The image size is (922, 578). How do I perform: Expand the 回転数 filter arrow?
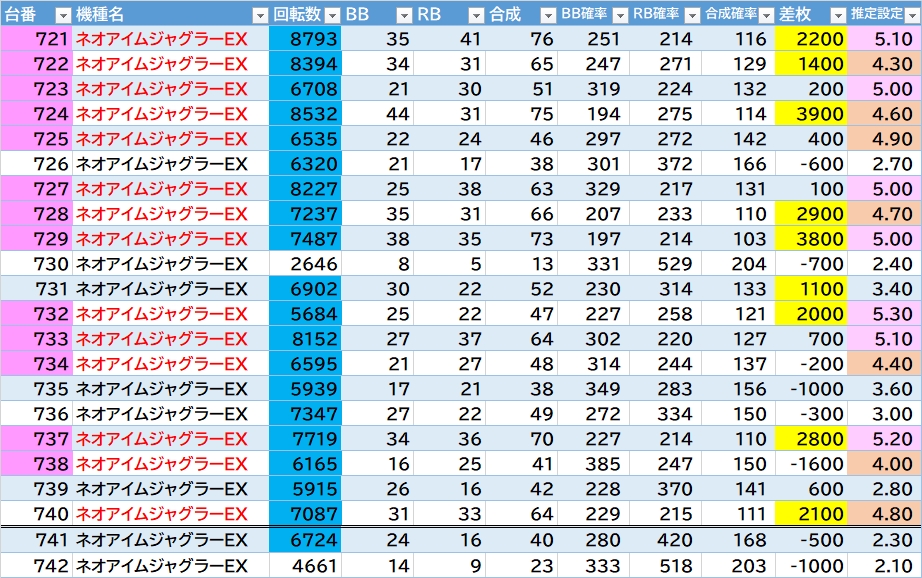tap(331, 15)
